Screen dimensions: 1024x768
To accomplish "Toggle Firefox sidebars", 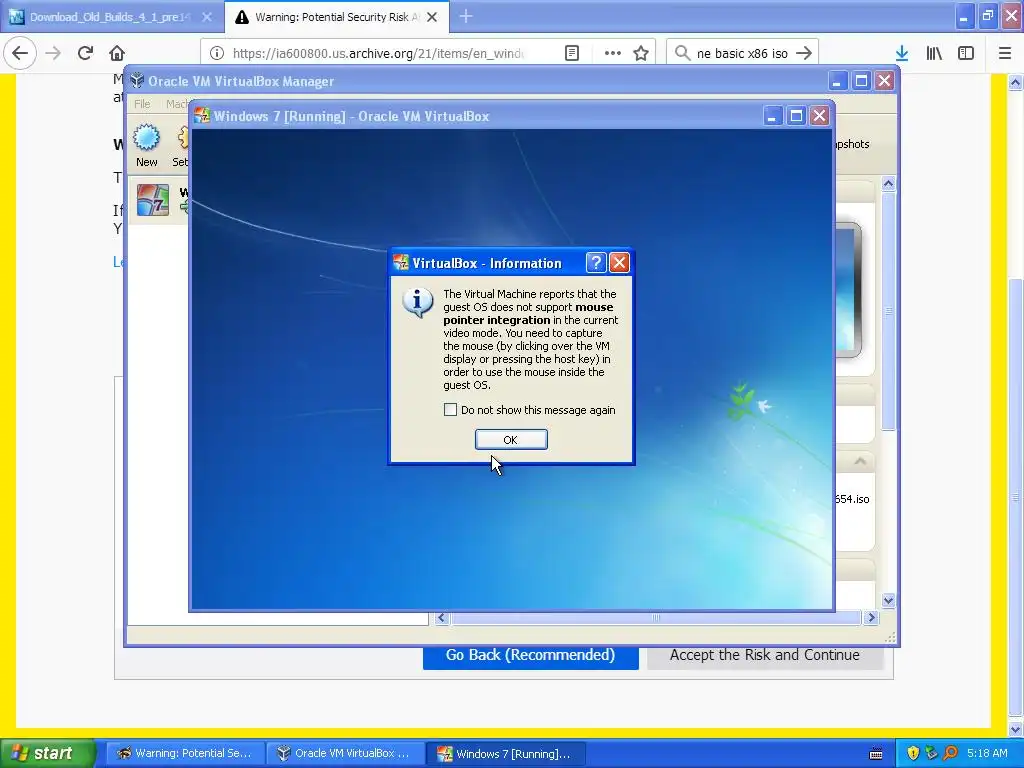I will [x=966, y=53].
